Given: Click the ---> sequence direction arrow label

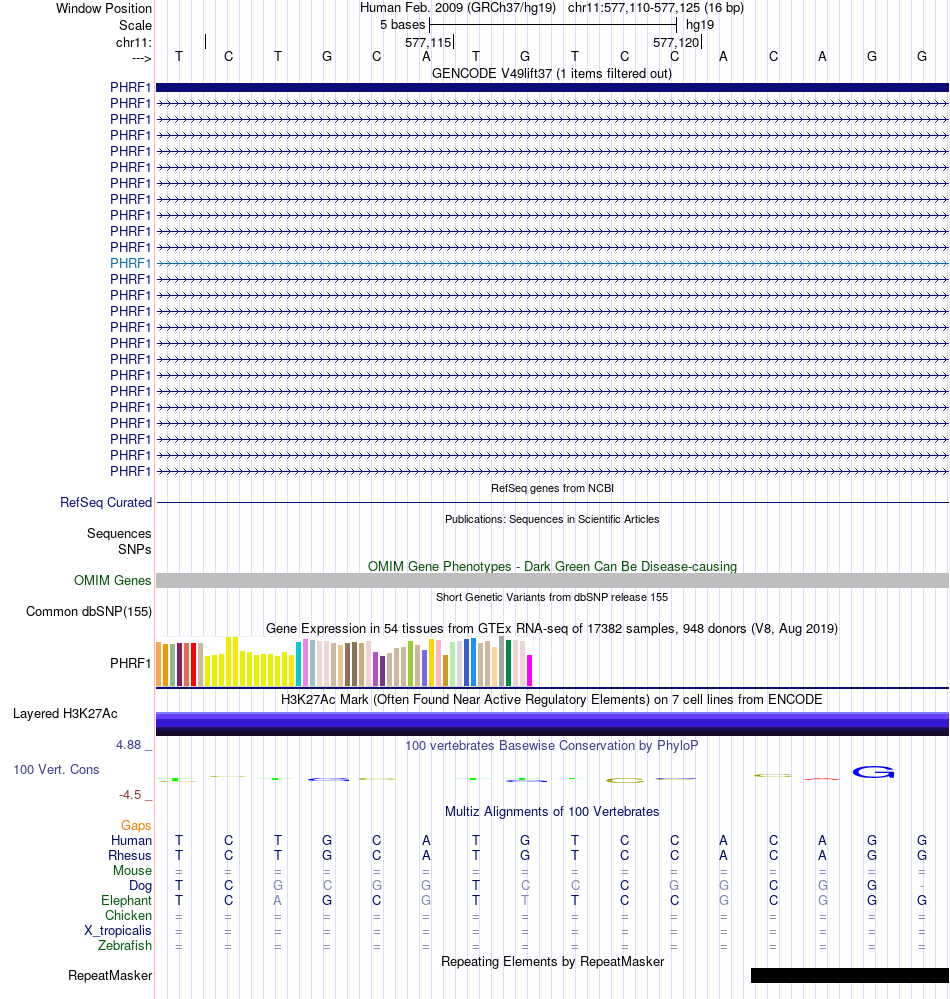Looking at the screenshot, I should coord(141,59).
